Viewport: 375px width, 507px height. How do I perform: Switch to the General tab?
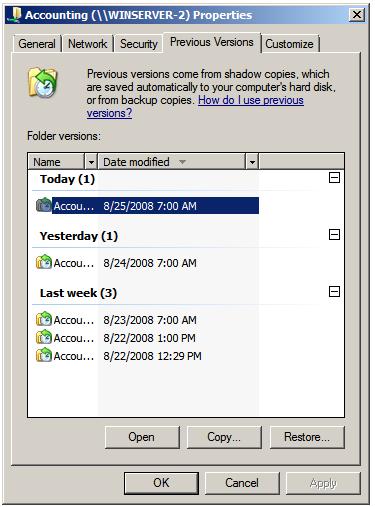[37, 44]
